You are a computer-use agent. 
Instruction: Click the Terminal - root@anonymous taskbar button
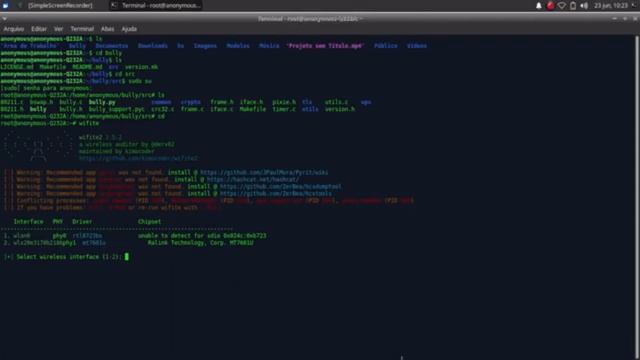coord(156,5)
